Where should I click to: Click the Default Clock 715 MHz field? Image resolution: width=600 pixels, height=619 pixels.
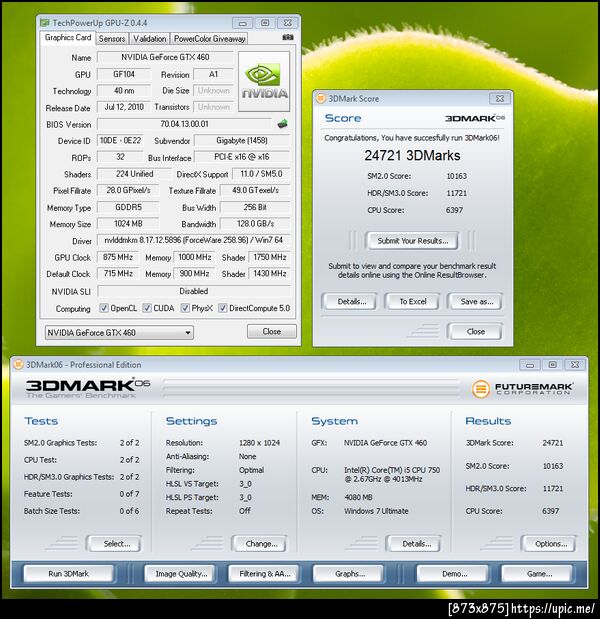pos(118,274)
